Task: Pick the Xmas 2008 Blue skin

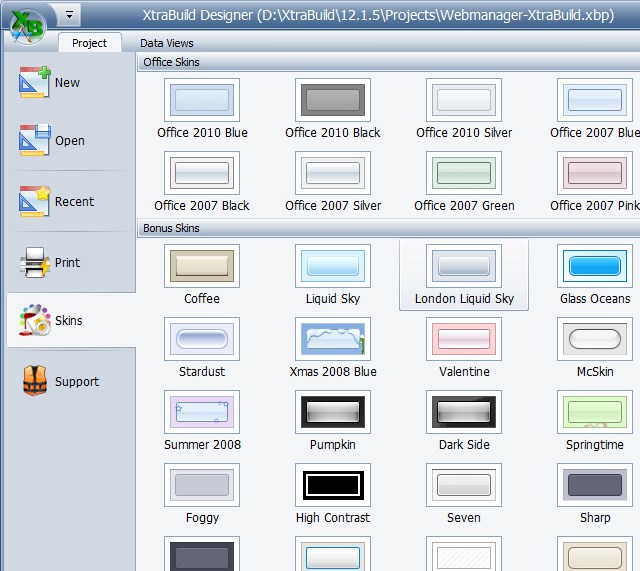Action: 333,348
